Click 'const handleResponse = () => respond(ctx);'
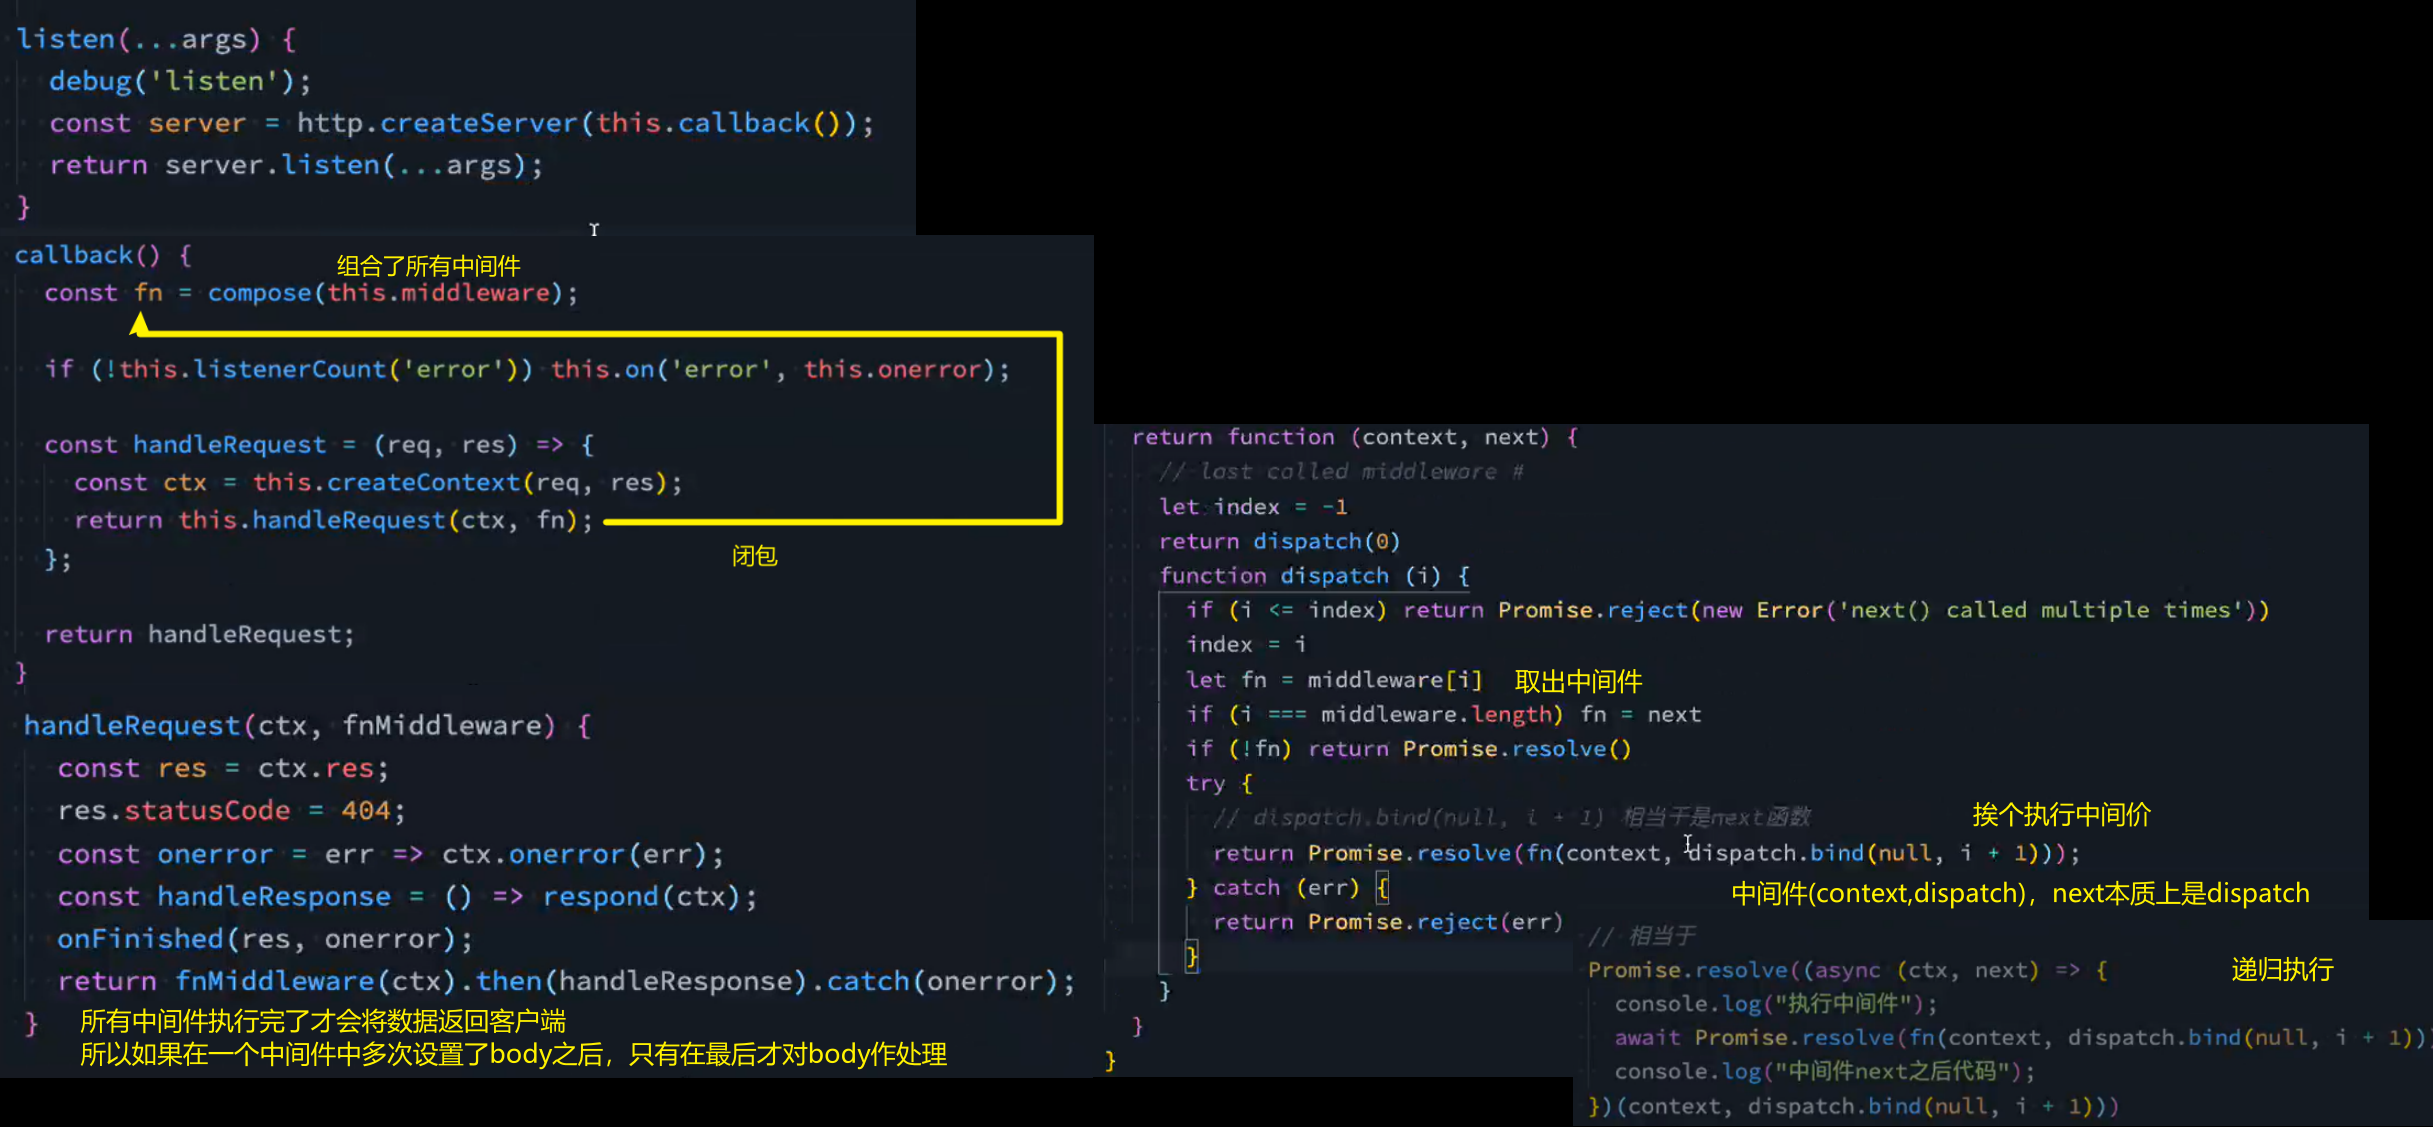The height and width of the screenshot is (1127, 2433). click(x=407, y=897)
